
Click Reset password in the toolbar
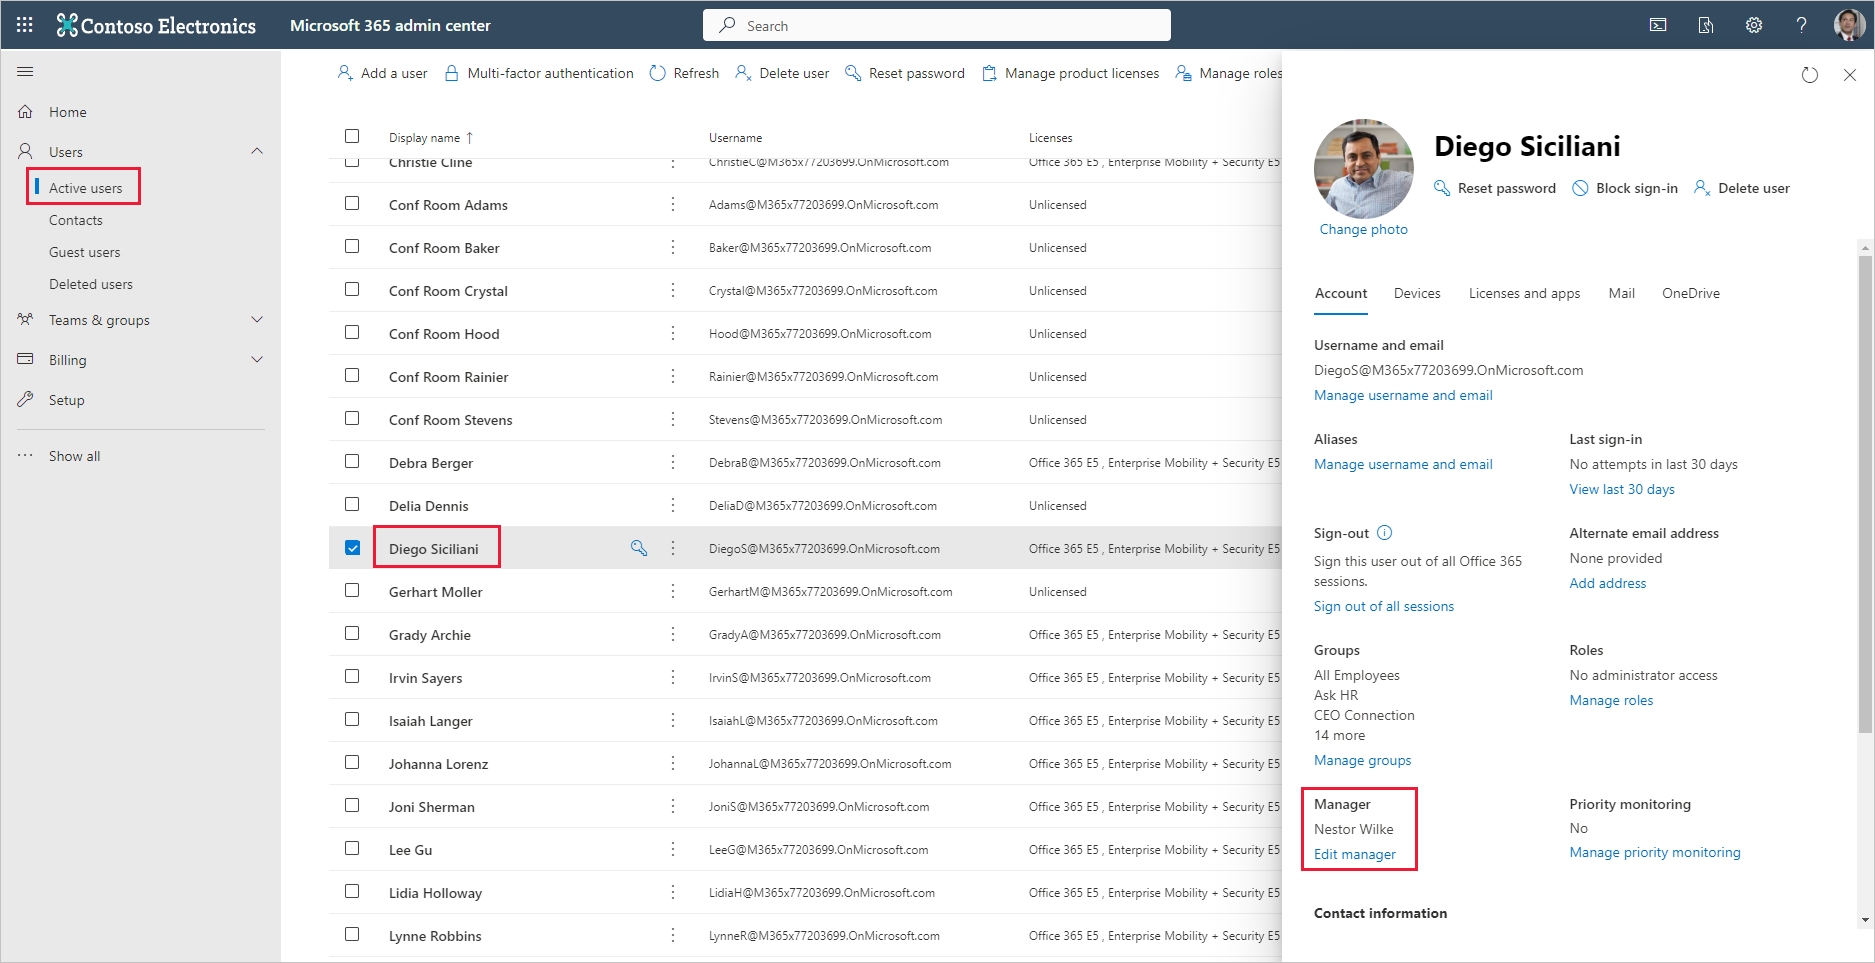(x=905, y=73)
